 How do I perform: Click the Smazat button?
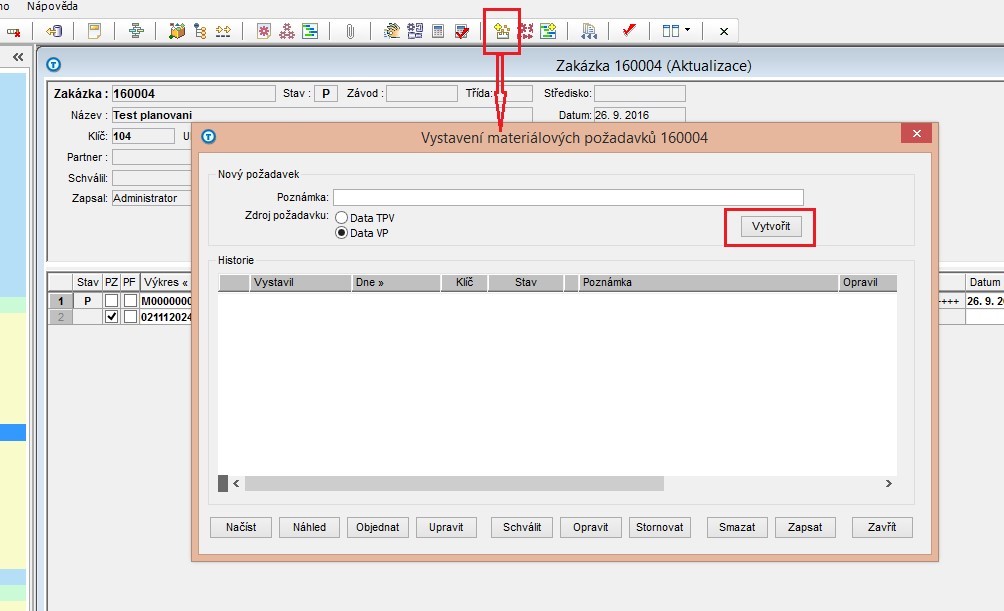tap(737, 527)
